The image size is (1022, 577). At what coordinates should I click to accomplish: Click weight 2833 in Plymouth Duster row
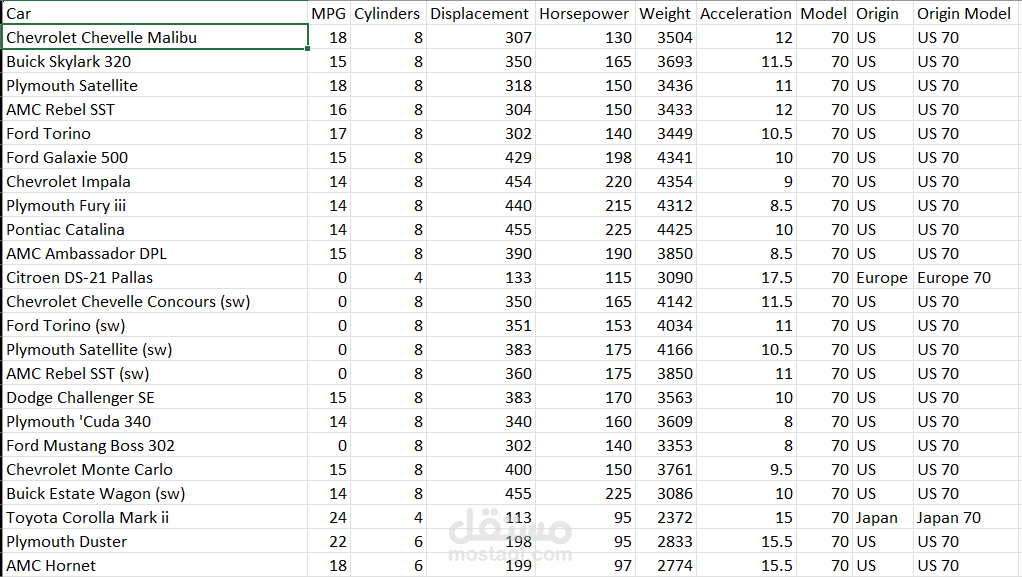click(666, 541)
